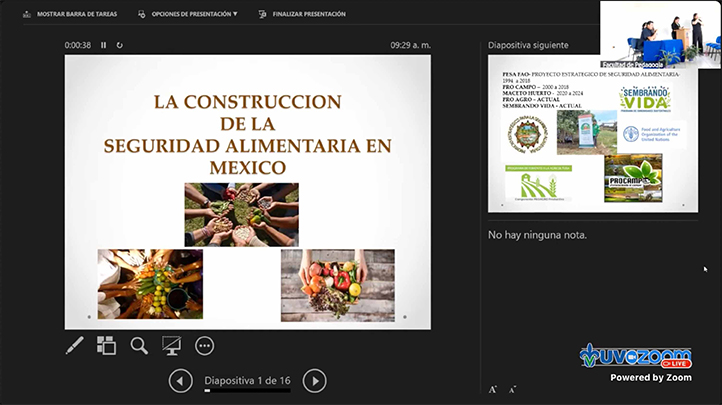
Task: Activate the zoom magnifier tool
Action: point(139,346)
